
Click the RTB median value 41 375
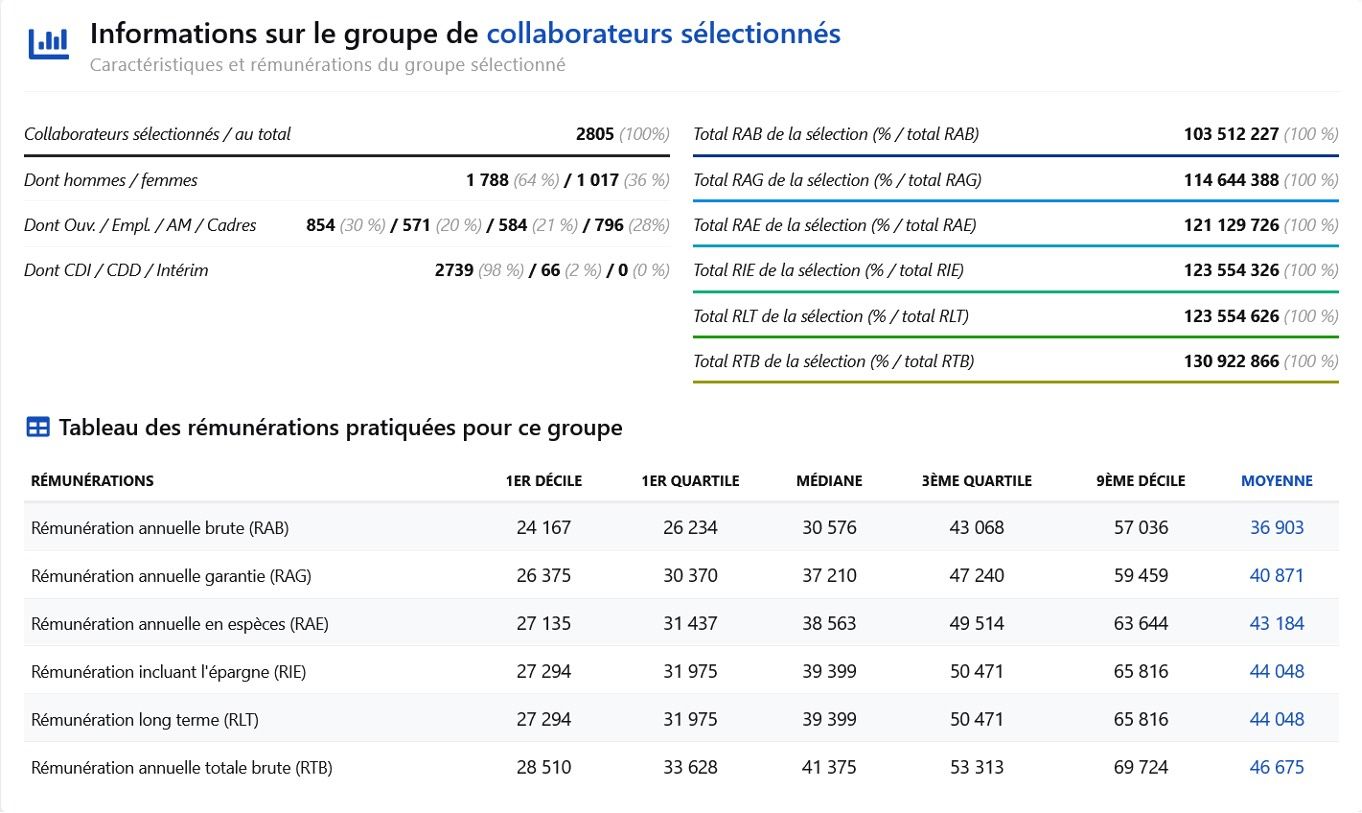[x=829, y=767]
